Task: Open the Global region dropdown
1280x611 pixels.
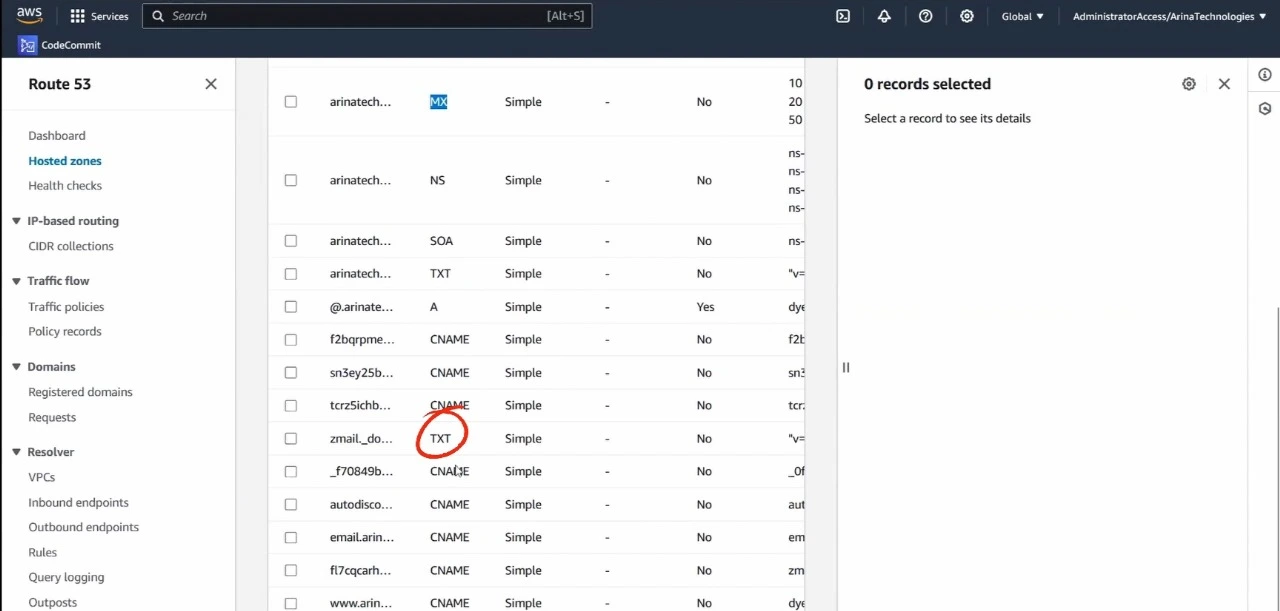Action: point(1022,16)
